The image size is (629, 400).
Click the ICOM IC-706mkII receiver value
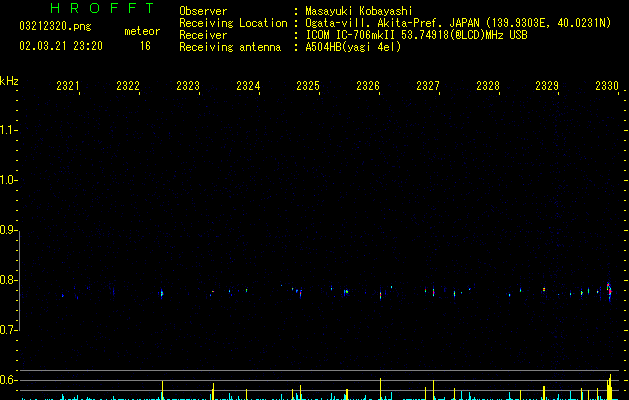(x=416, y=35)
